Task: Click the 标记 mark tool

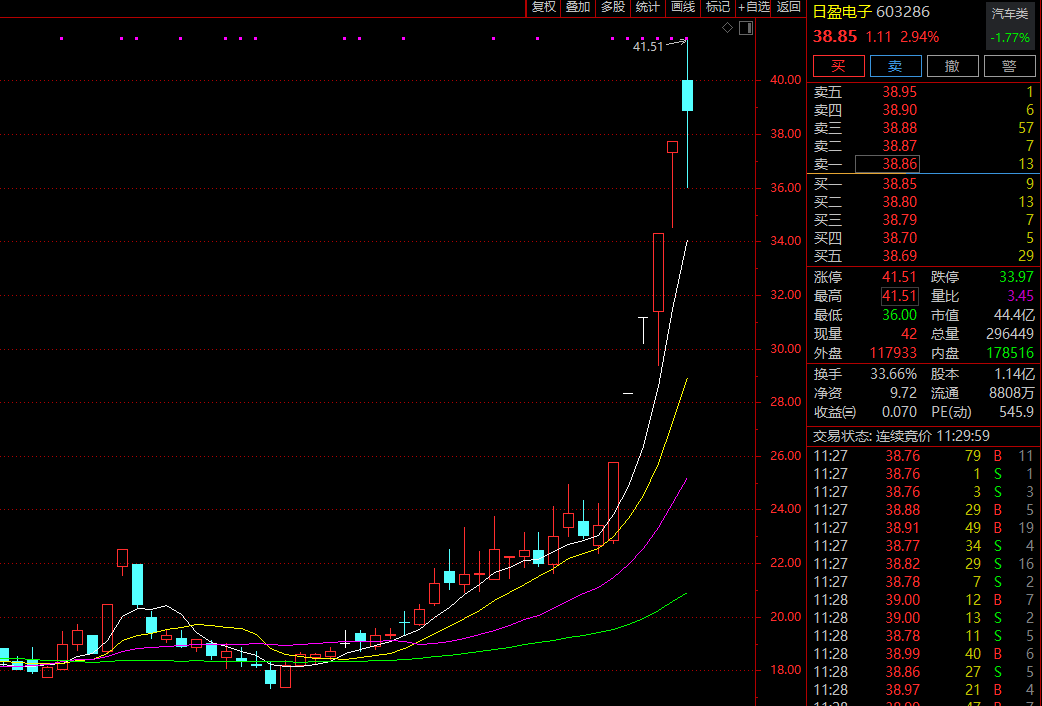Action: pos(717,7)
